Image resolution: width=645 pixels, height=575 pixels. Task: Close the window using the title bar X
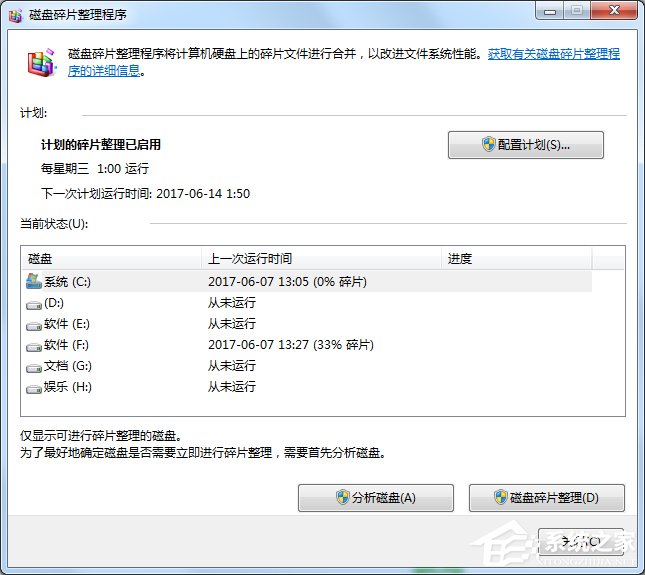pos(609,12)
